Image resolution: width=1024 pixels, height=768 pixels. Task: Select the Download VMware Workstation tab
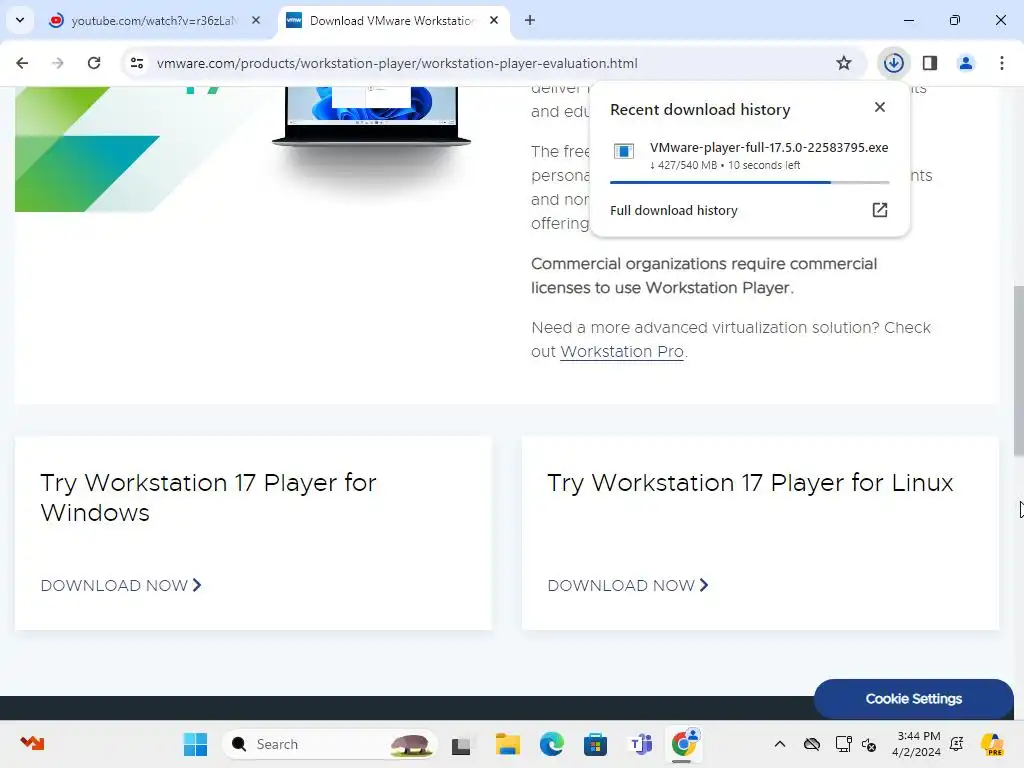[392, 20]
